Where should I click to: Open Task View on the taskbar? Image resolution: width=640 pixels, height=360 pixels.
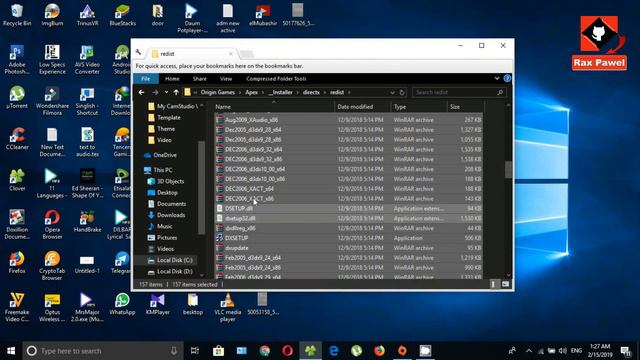pyautogui.click(x=195, y=351)
